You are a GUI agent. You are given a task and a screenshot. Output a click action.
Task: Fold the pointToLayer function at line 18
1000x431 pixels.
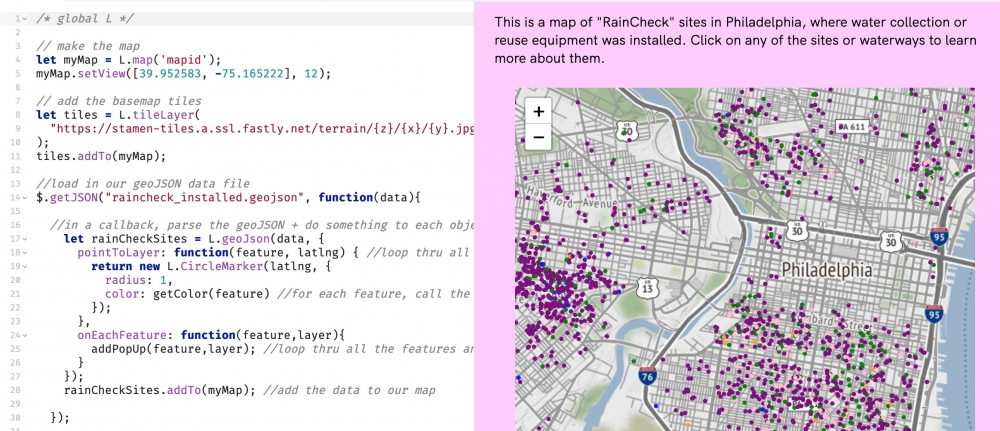pyautogui.click(x=25, y=253)
